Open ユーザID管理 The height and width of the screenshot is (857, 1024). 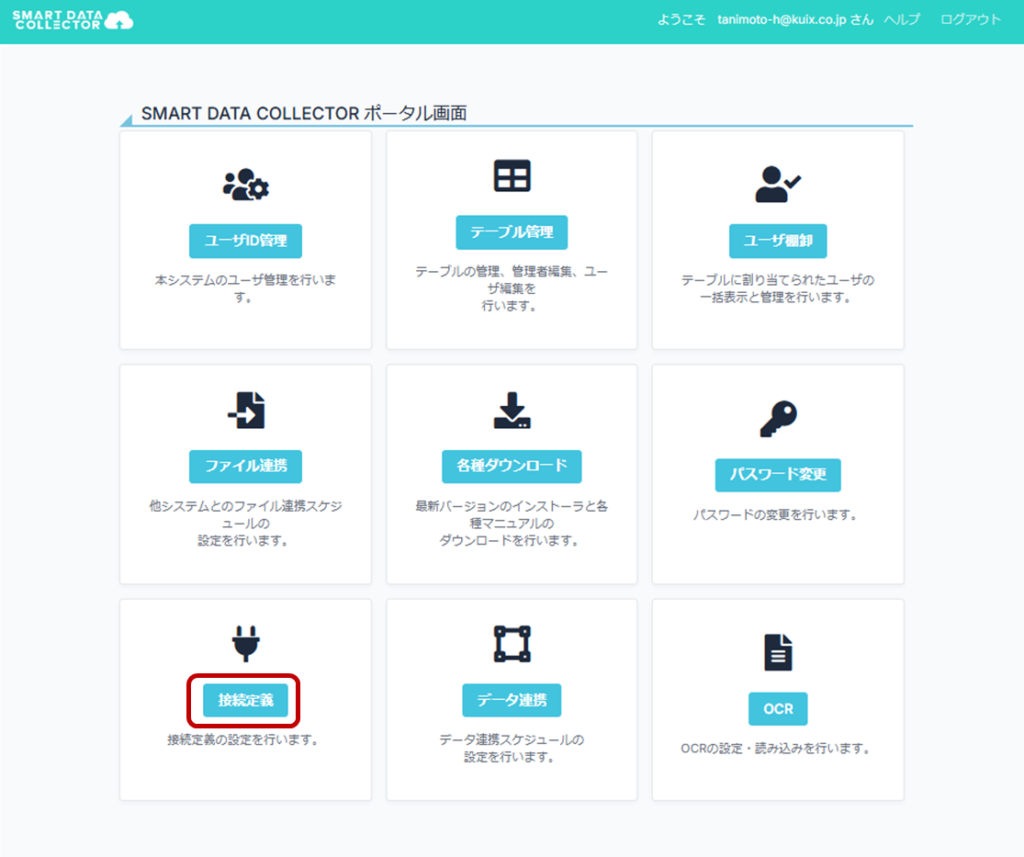point(246,241)
